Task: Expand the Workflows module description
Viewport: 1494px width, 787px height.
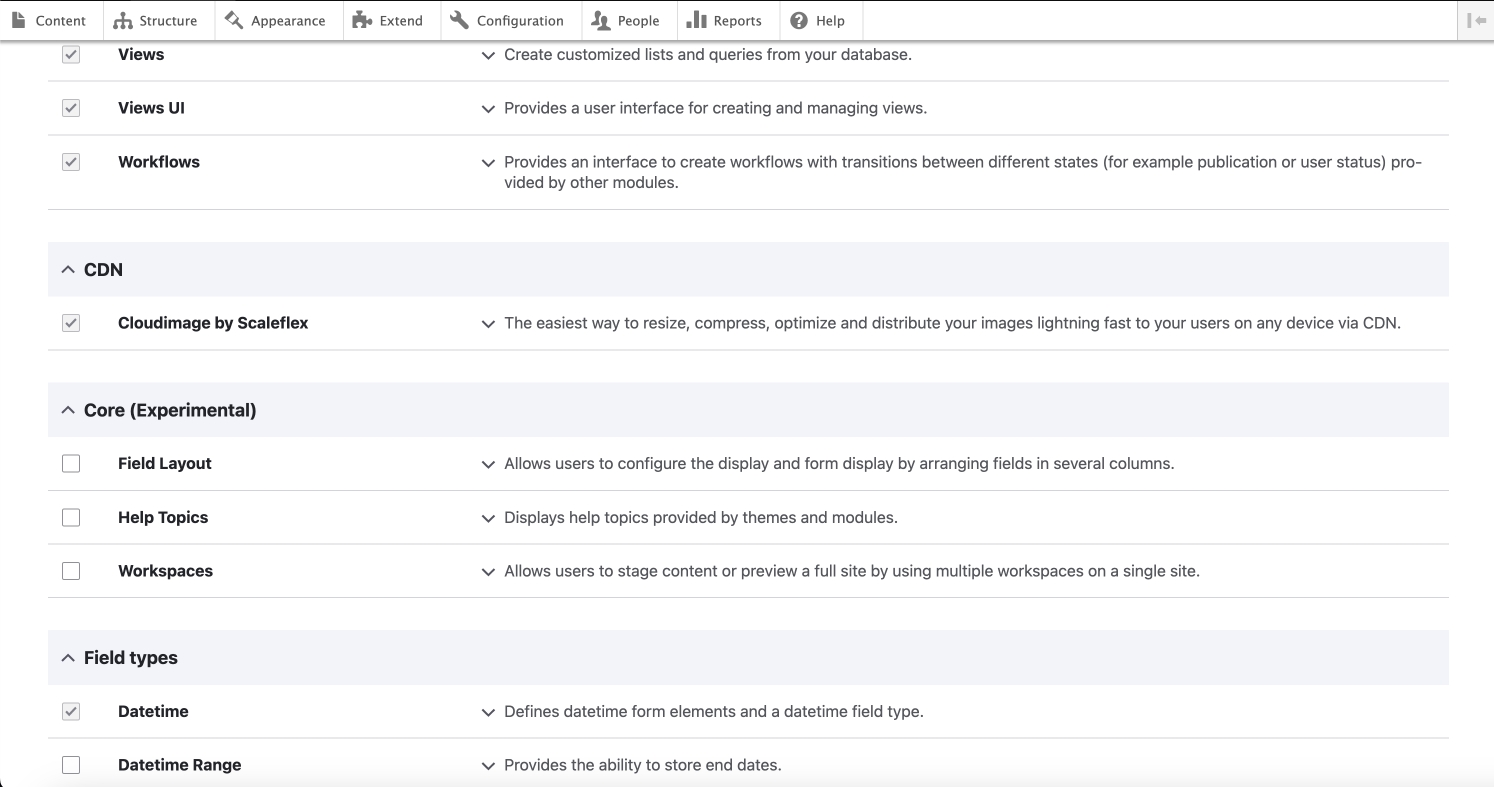Action: (x=488, y=163)
